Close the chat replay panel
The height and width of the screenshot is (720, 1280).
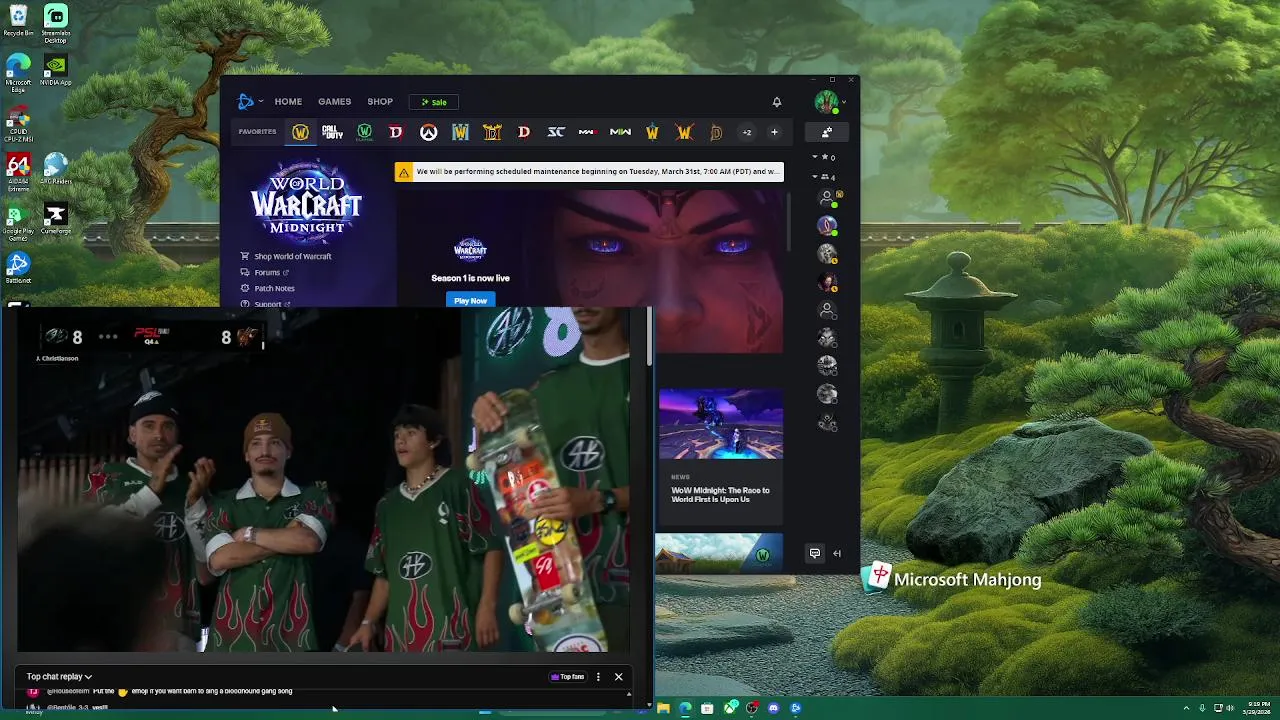click(x=618, y=677)
